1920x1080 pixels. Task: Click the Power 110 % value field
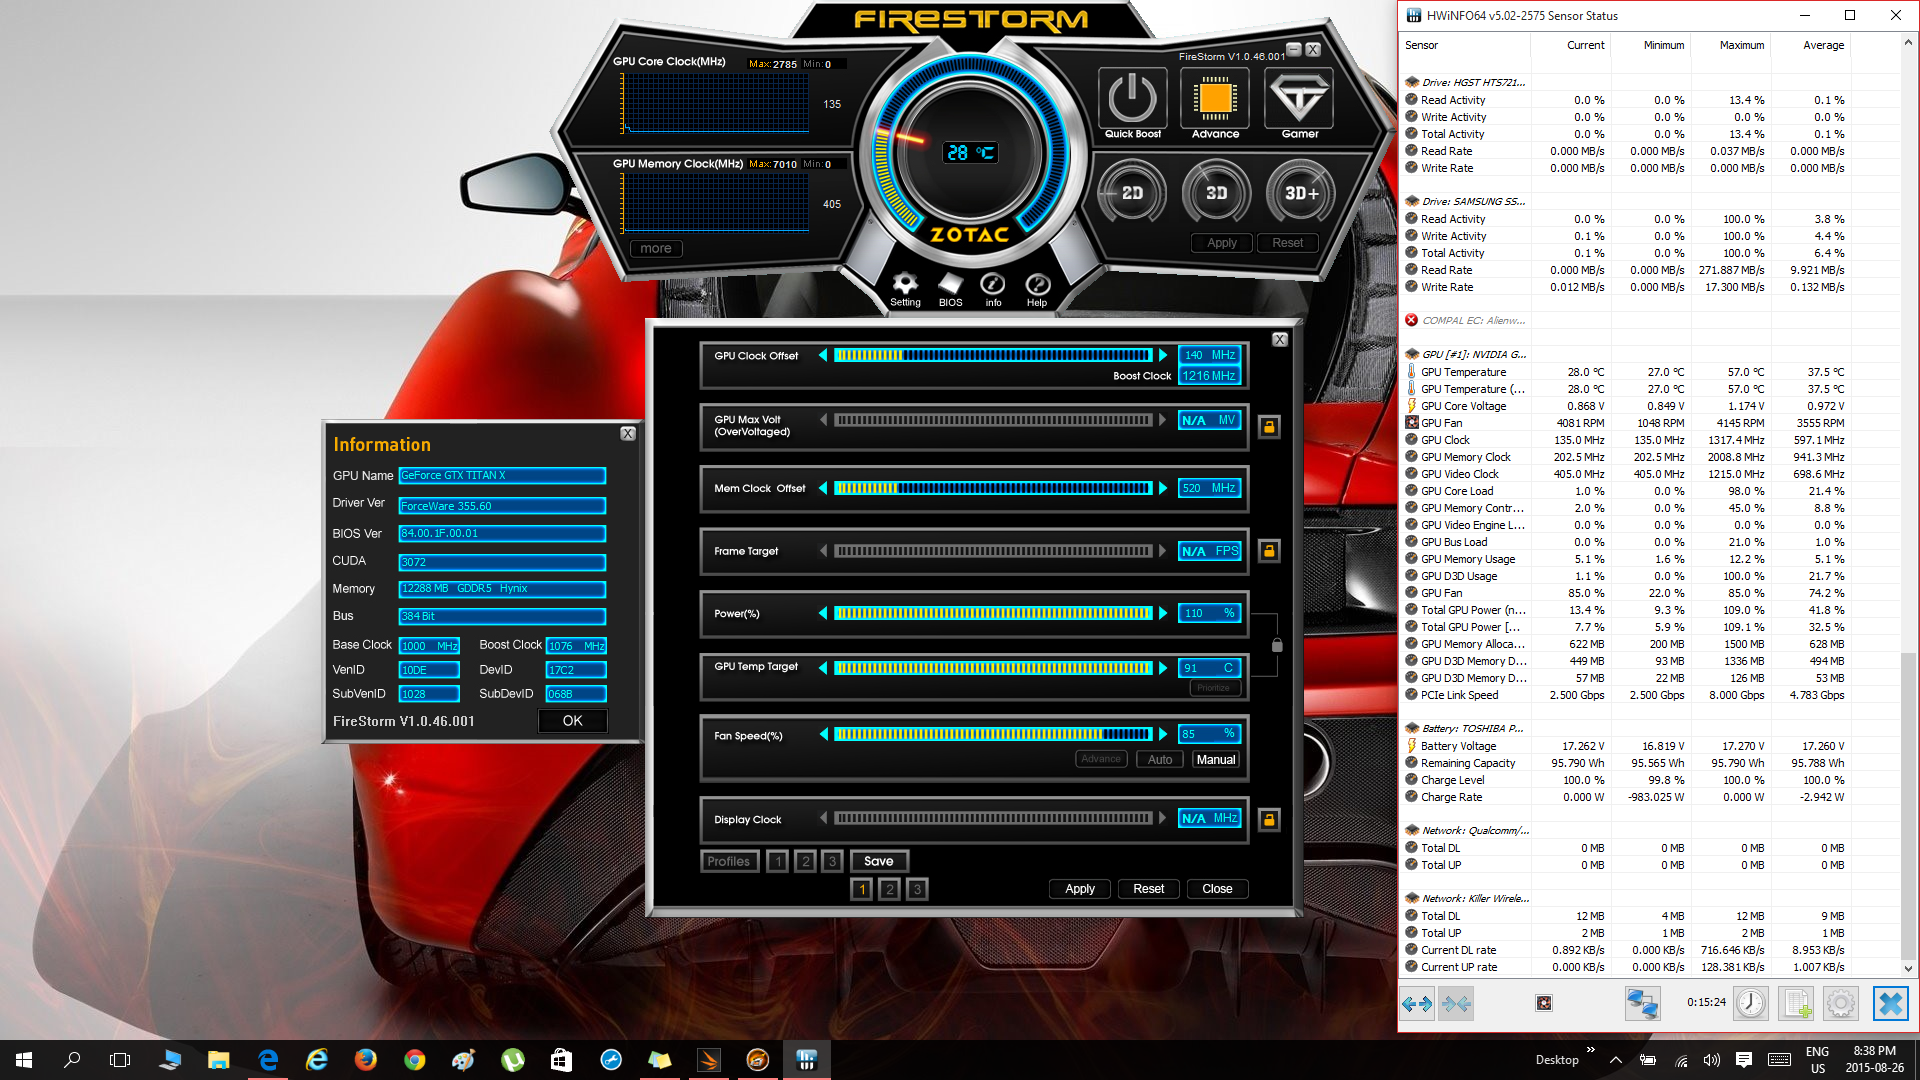coord(1210,613)
